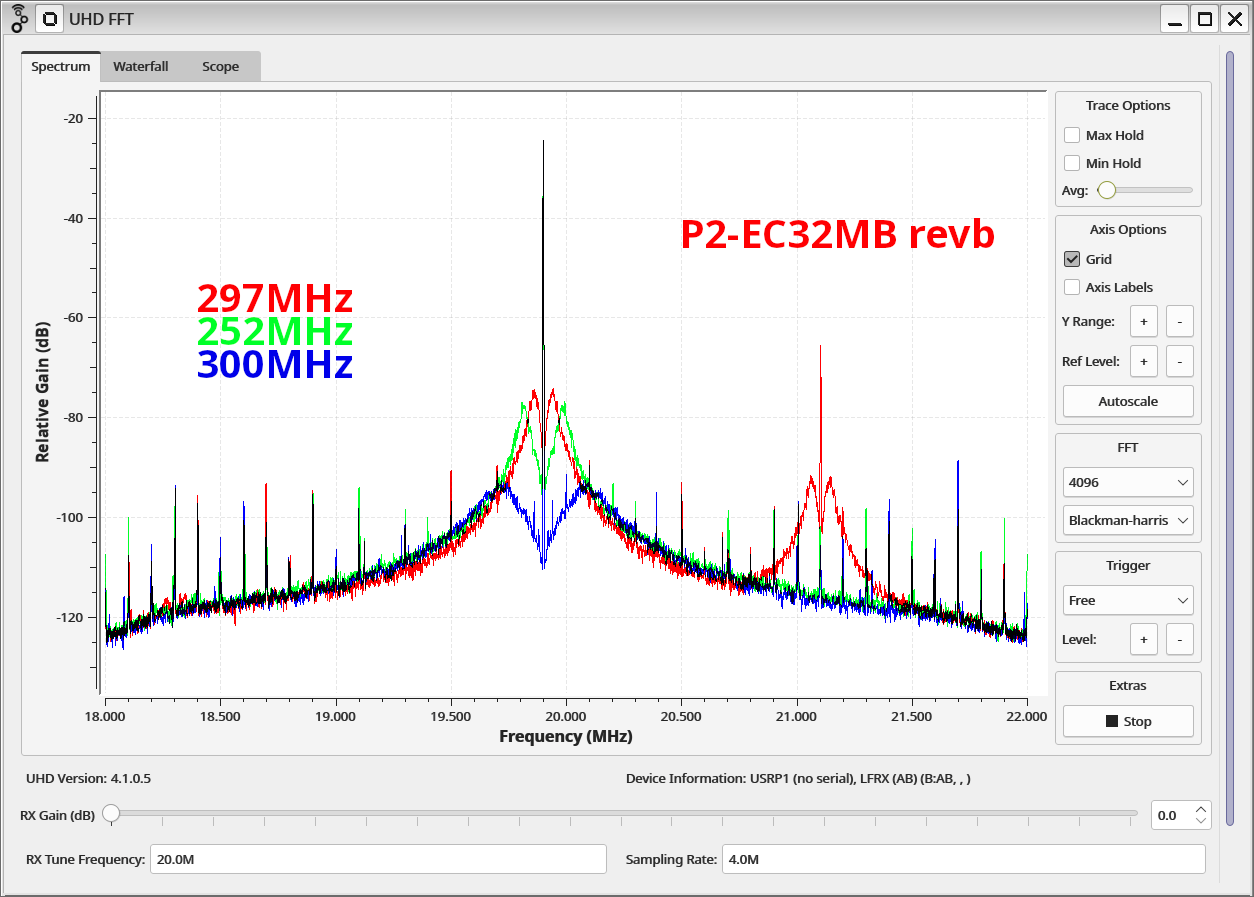Uncheck the Grid checkbox

point(1072,259)
